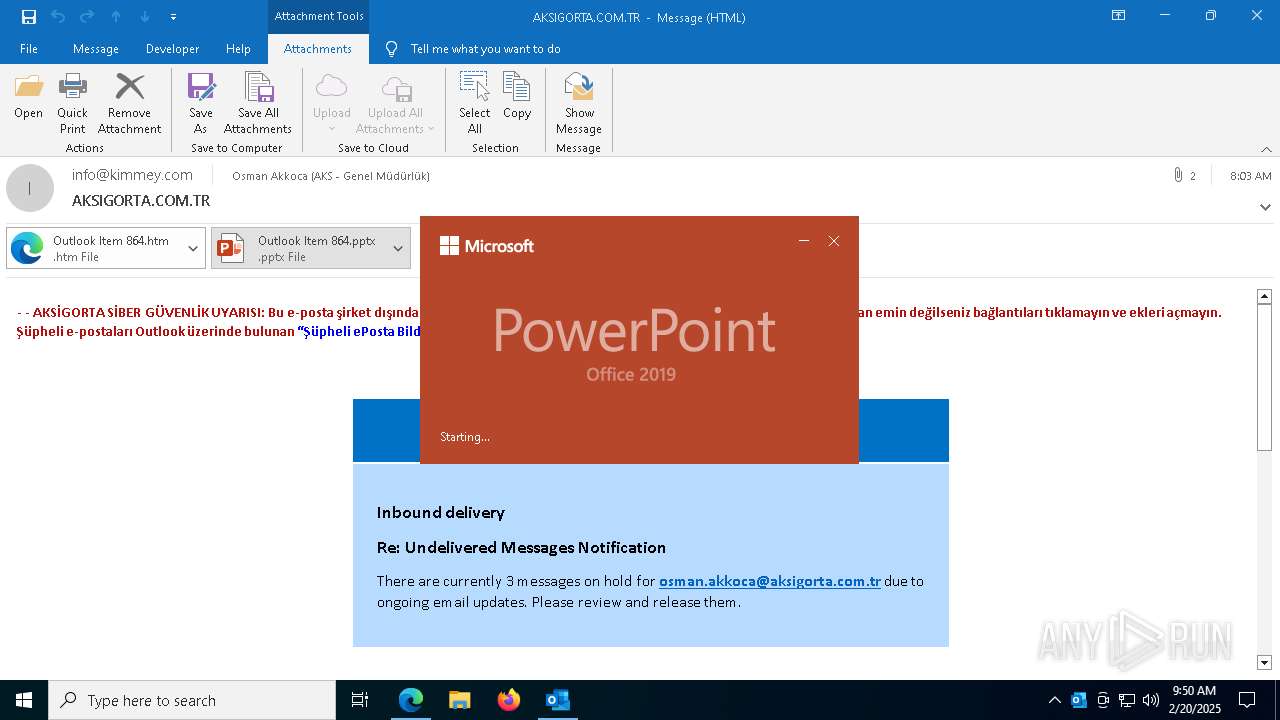Image resolution: width=1280 pixels, height=720 pixels.
Task: Click the Tell me what you want to do box
Action: [485, 49]
